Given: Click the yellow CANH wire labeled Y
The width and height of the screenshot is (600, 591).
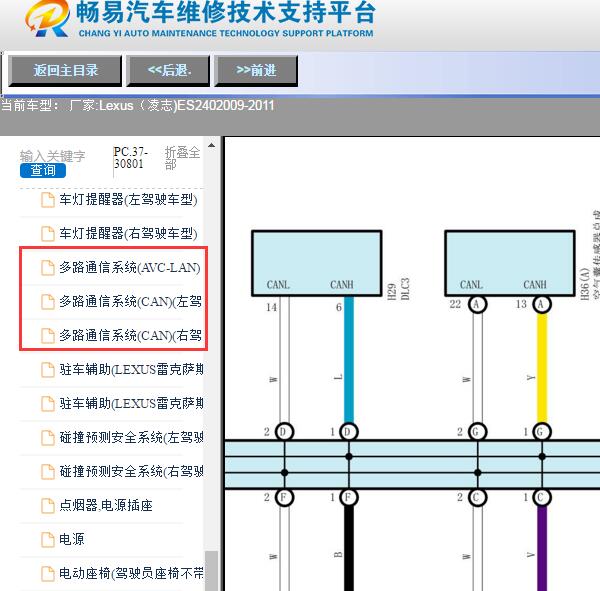Looking at the screenshot, I should [542, 367].
